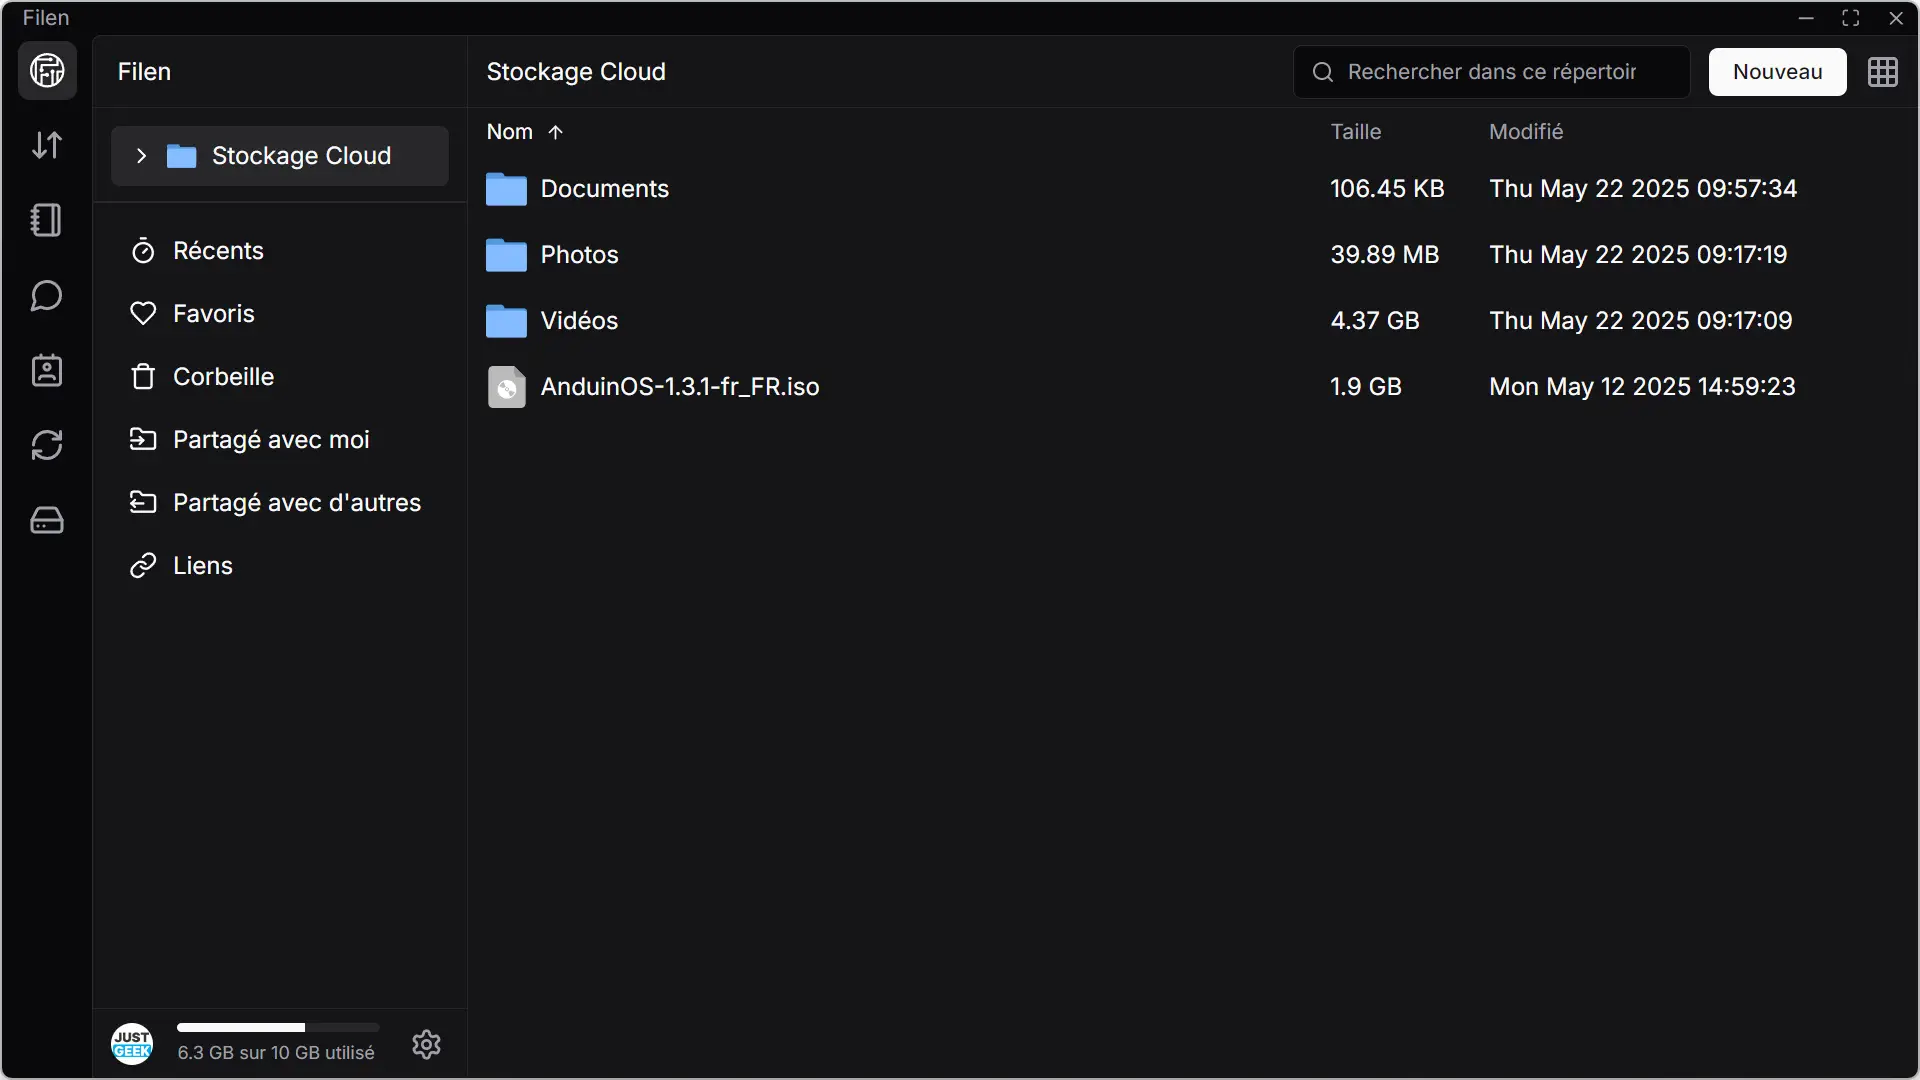The width and height of the screenshot is (1920, 1080).
Task: Select the Photos folder name
Action: tap(579, 255)
